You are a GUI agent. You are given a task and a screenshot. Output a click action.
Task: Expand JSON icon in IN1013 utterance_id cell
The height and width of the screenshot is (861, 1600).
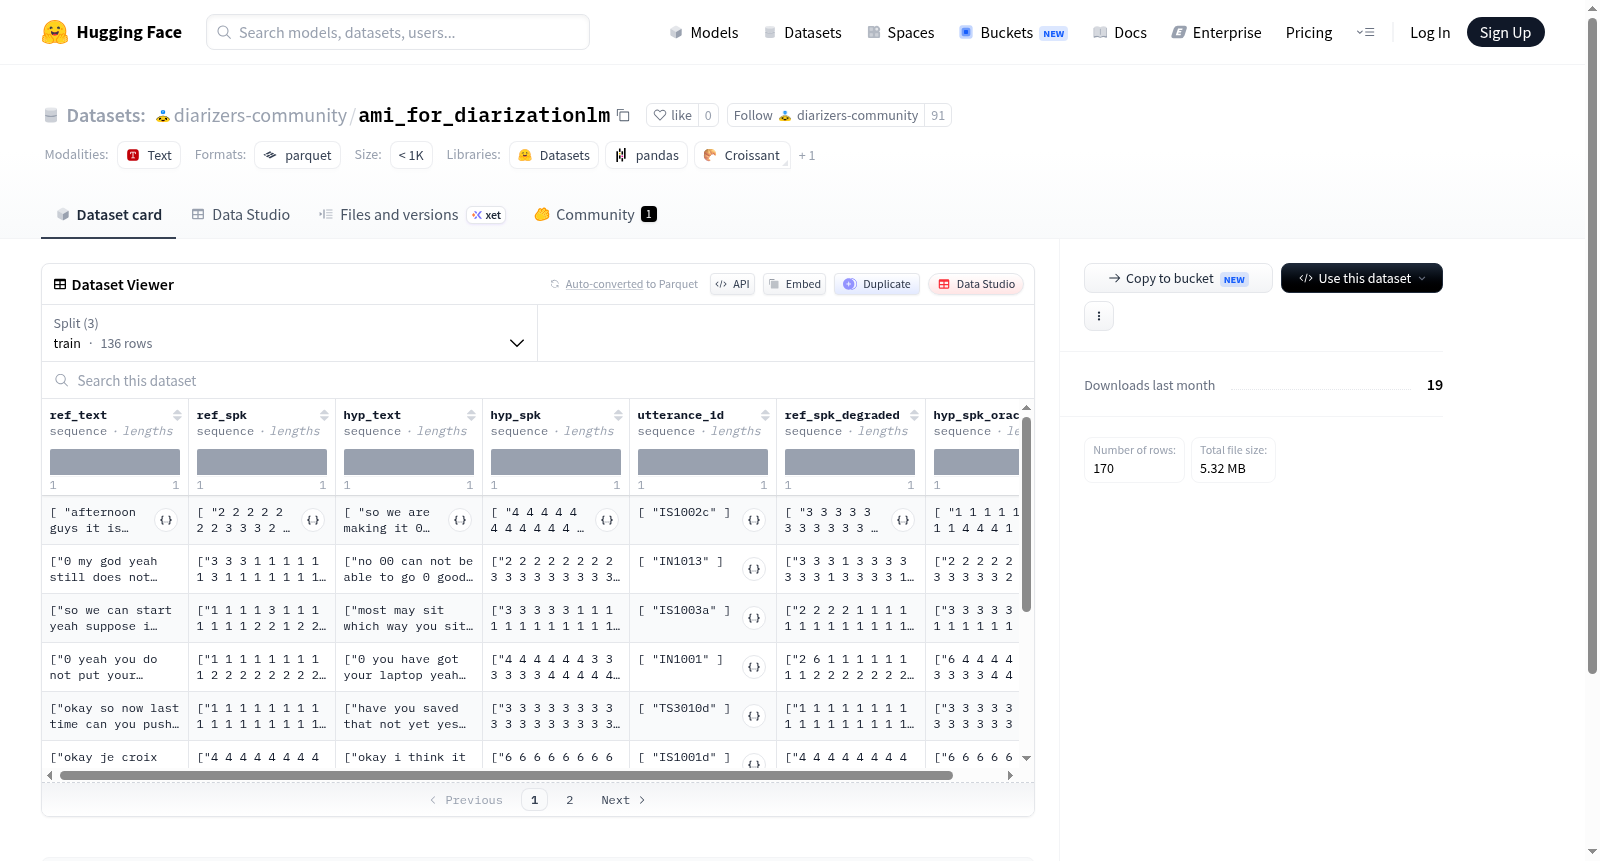pyautogui.click(x=754, y=569)
